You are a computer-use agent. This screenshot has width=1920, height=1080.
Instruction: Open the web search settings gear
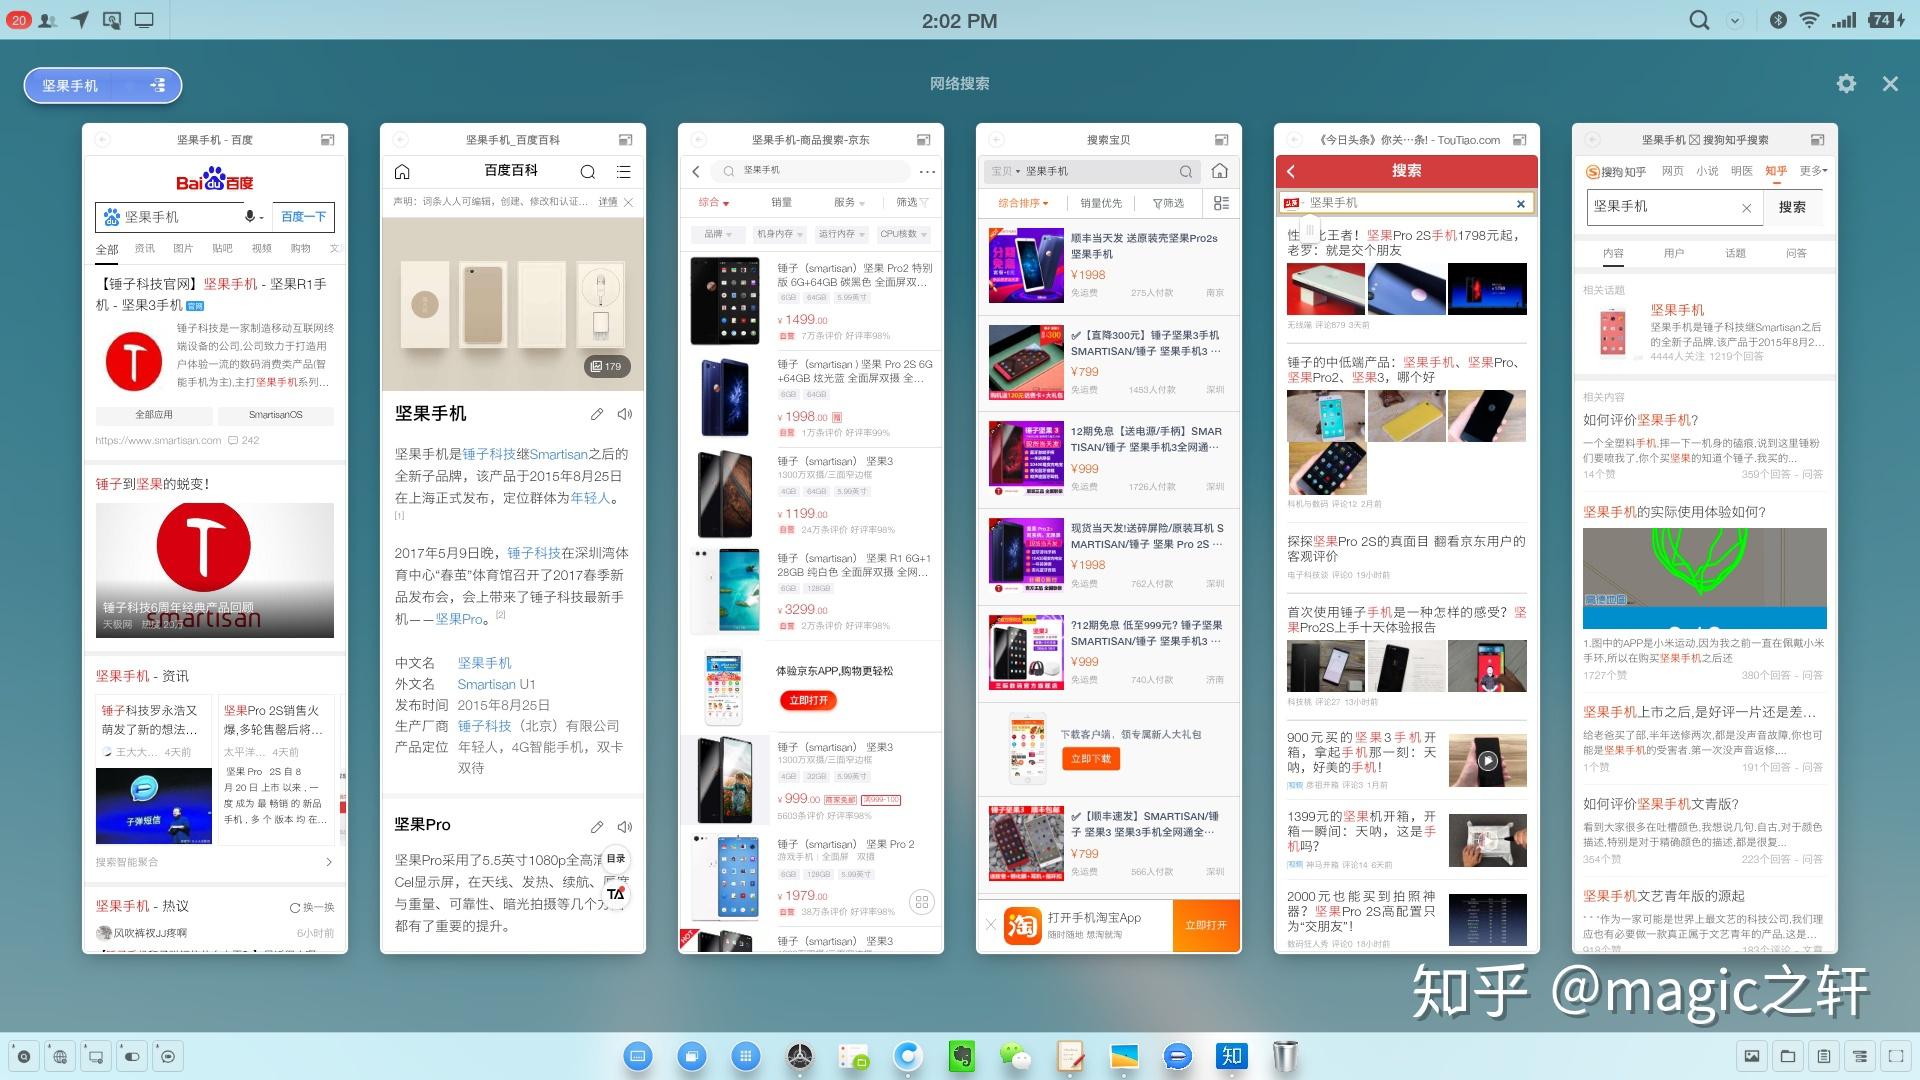[1846, 84]
